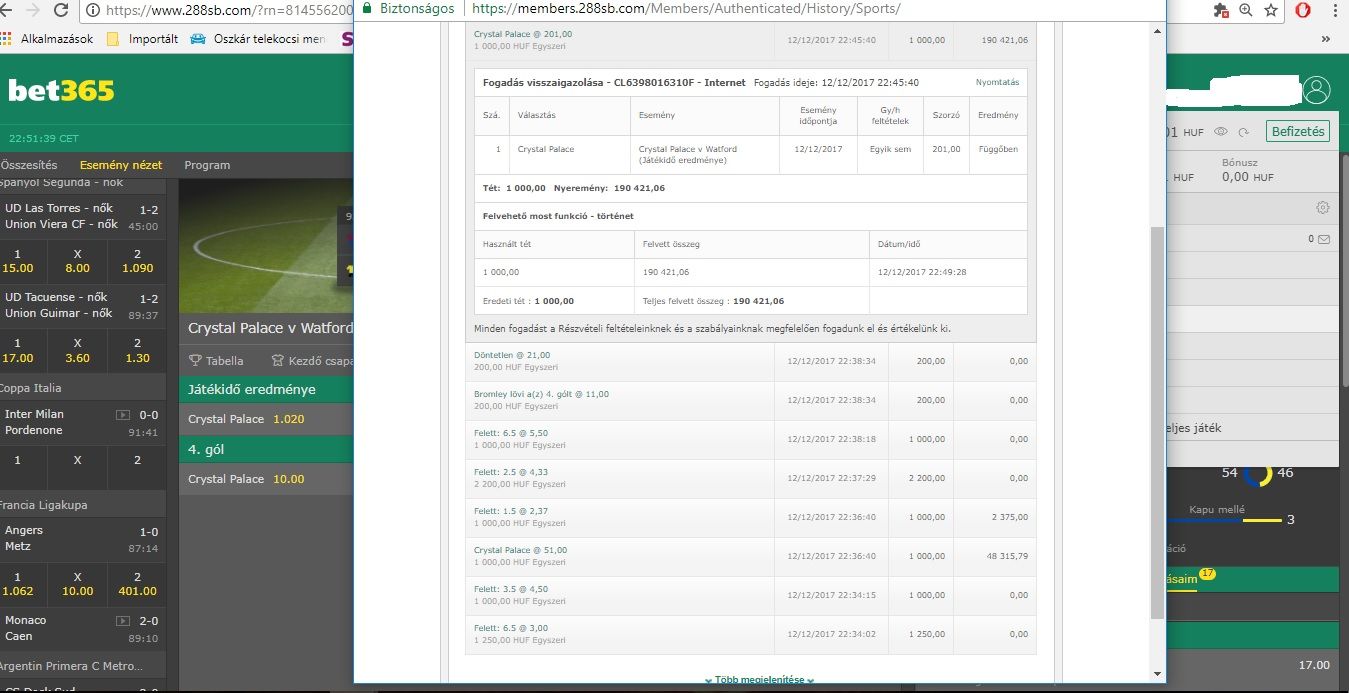Click the site info icon in address bar
This screenshot has height=693, width=1349.
(93, 11)
